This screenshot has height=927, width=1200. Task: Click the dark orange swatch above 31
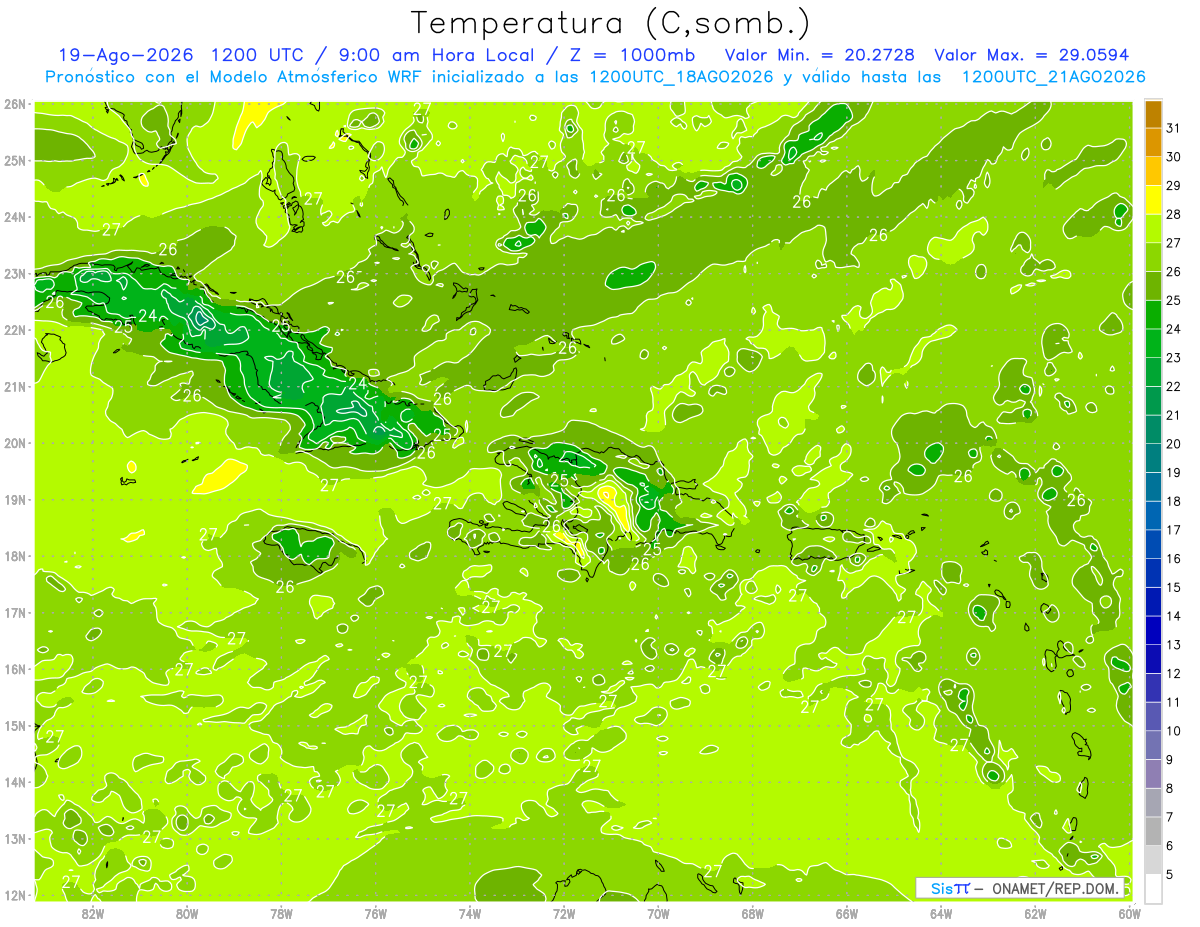point(1153,114)
